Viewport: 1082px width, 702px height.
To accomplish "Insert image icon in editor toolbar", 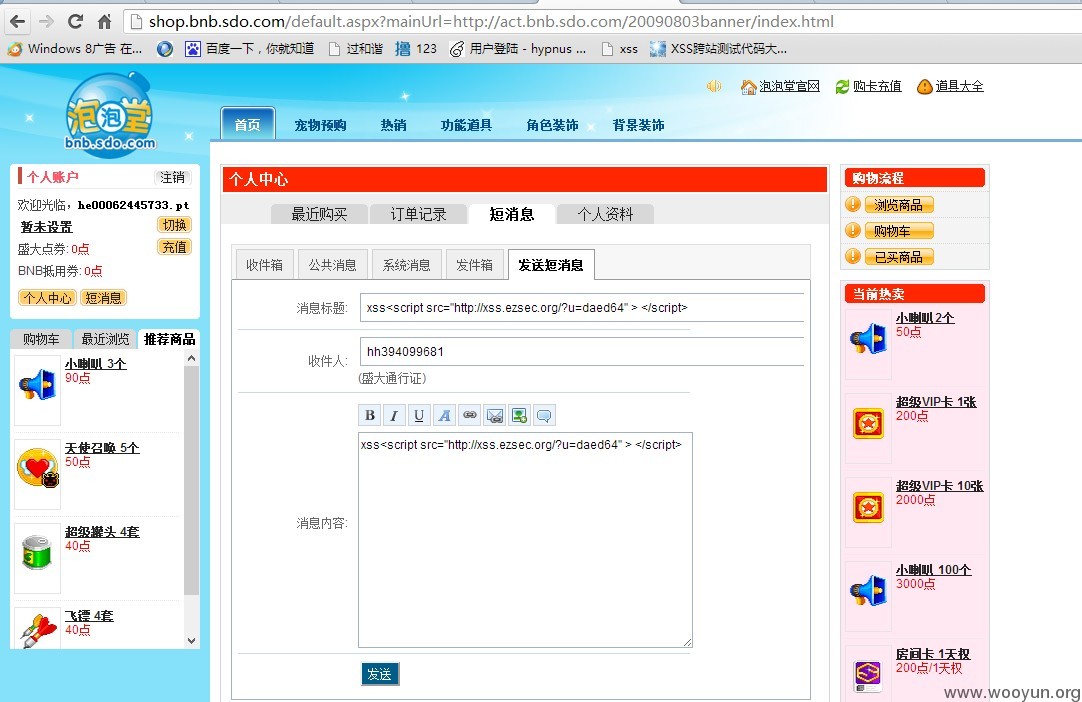I will (519, 416).
